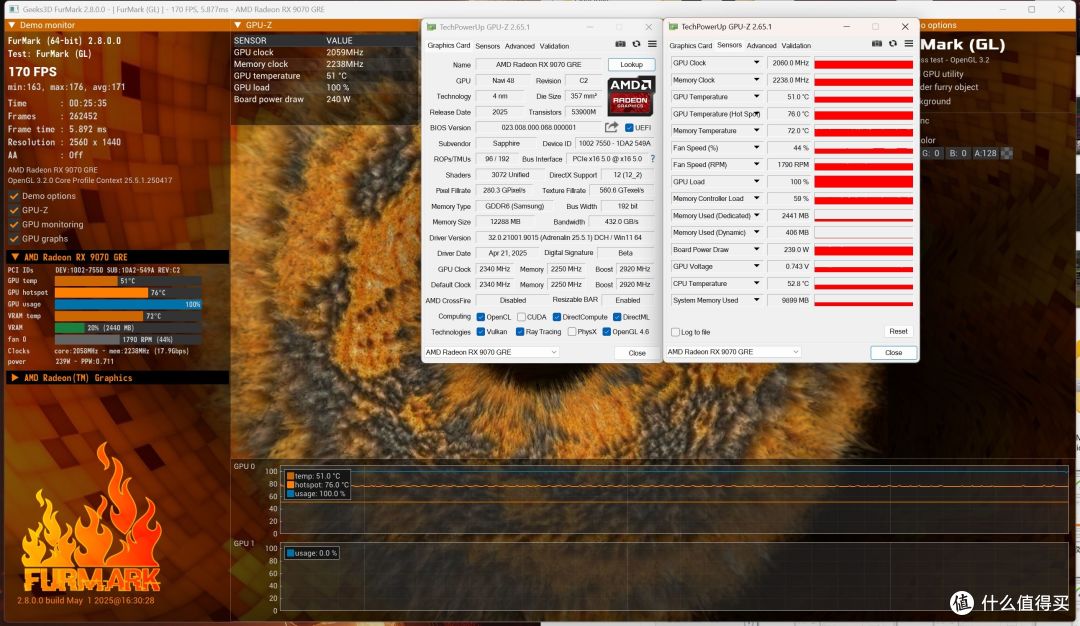Image resolution: width=1080 pixels, height=626 pixels.
Task: Click refresh icon in left GPU-Z window
Action: point(636,44)
